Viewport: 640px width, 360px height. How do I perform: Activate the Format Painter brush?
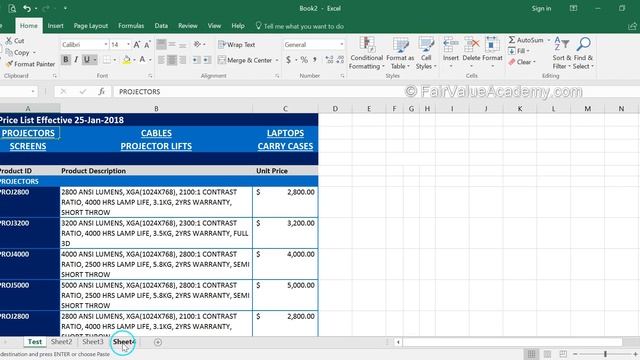pos(9,64)
